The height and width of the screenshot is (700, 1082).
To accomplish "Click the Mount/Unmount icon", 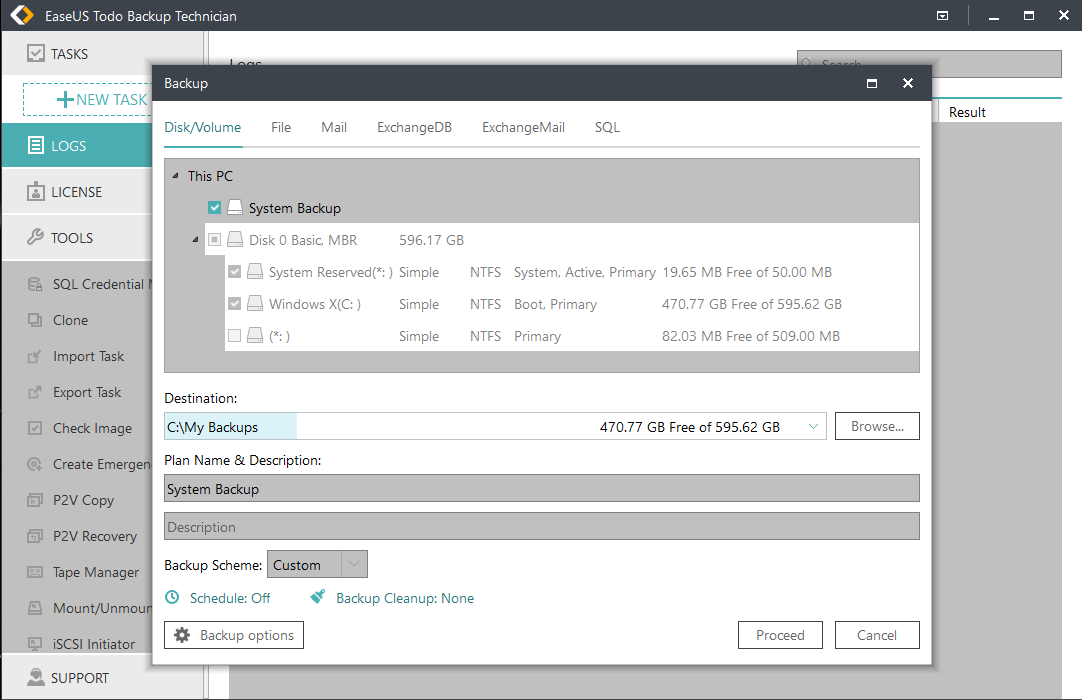I will (35, 607).
